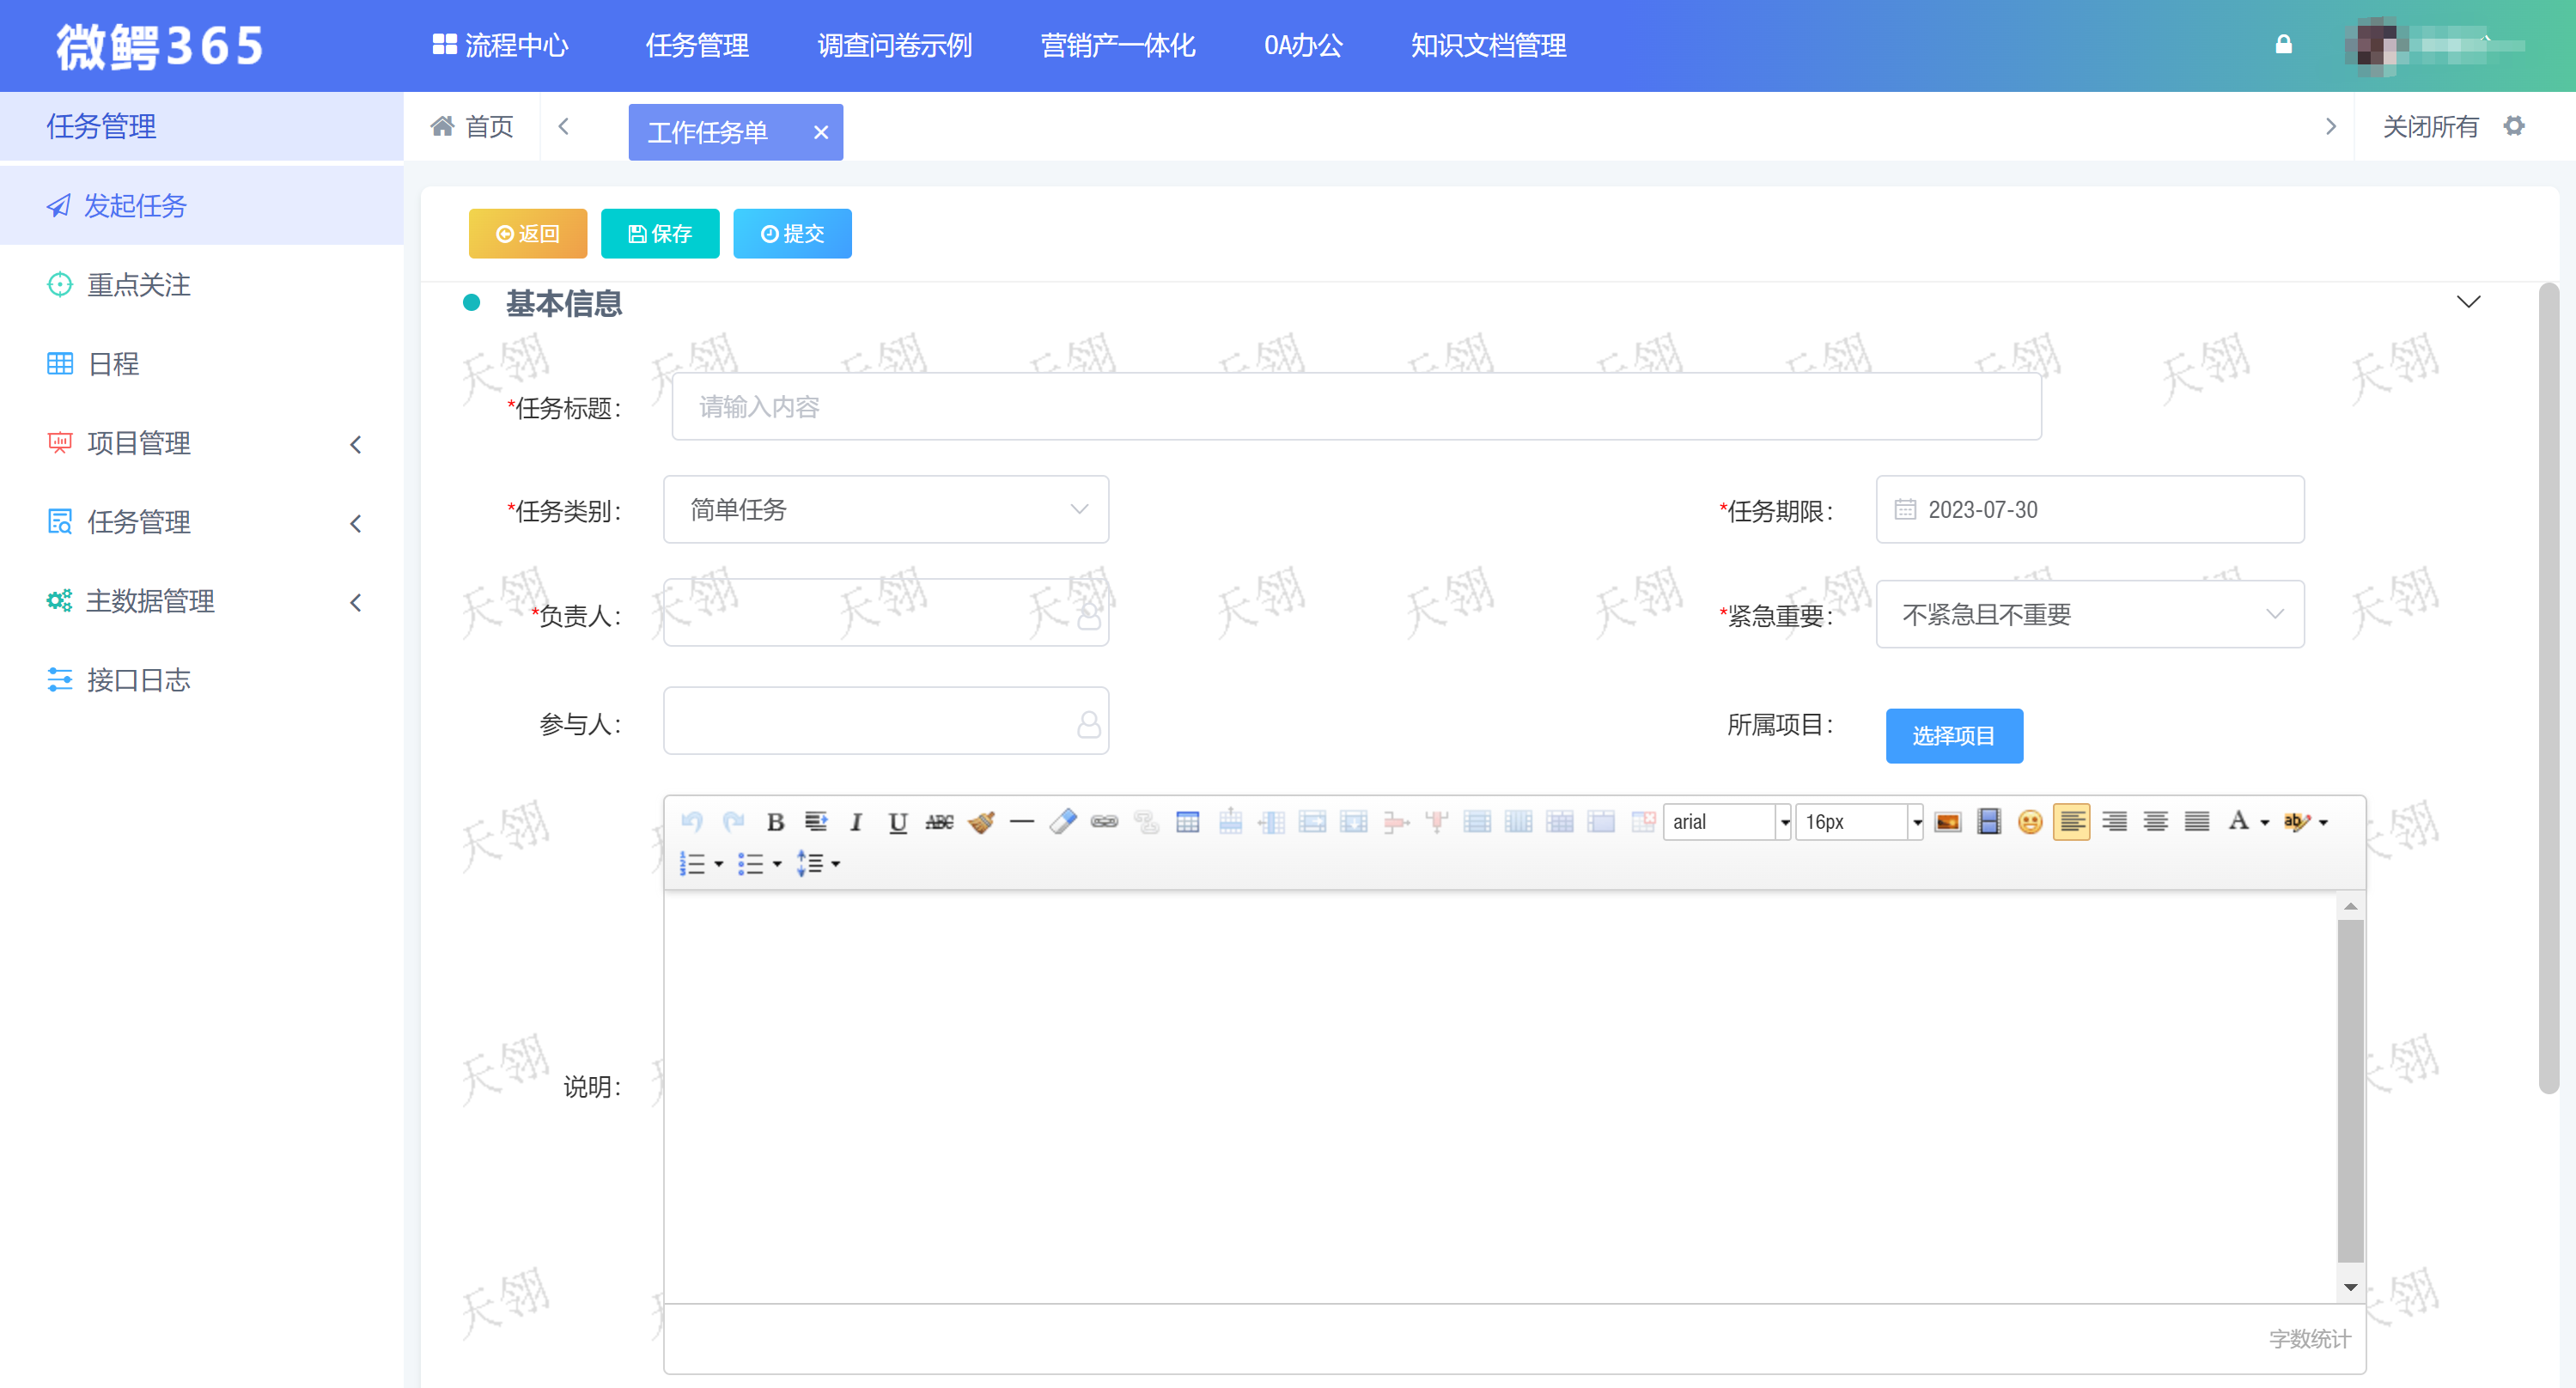Click the lock icon in header
Image resolution: width=2576 pixels, height=1388 pixels.
(2283, 45)
